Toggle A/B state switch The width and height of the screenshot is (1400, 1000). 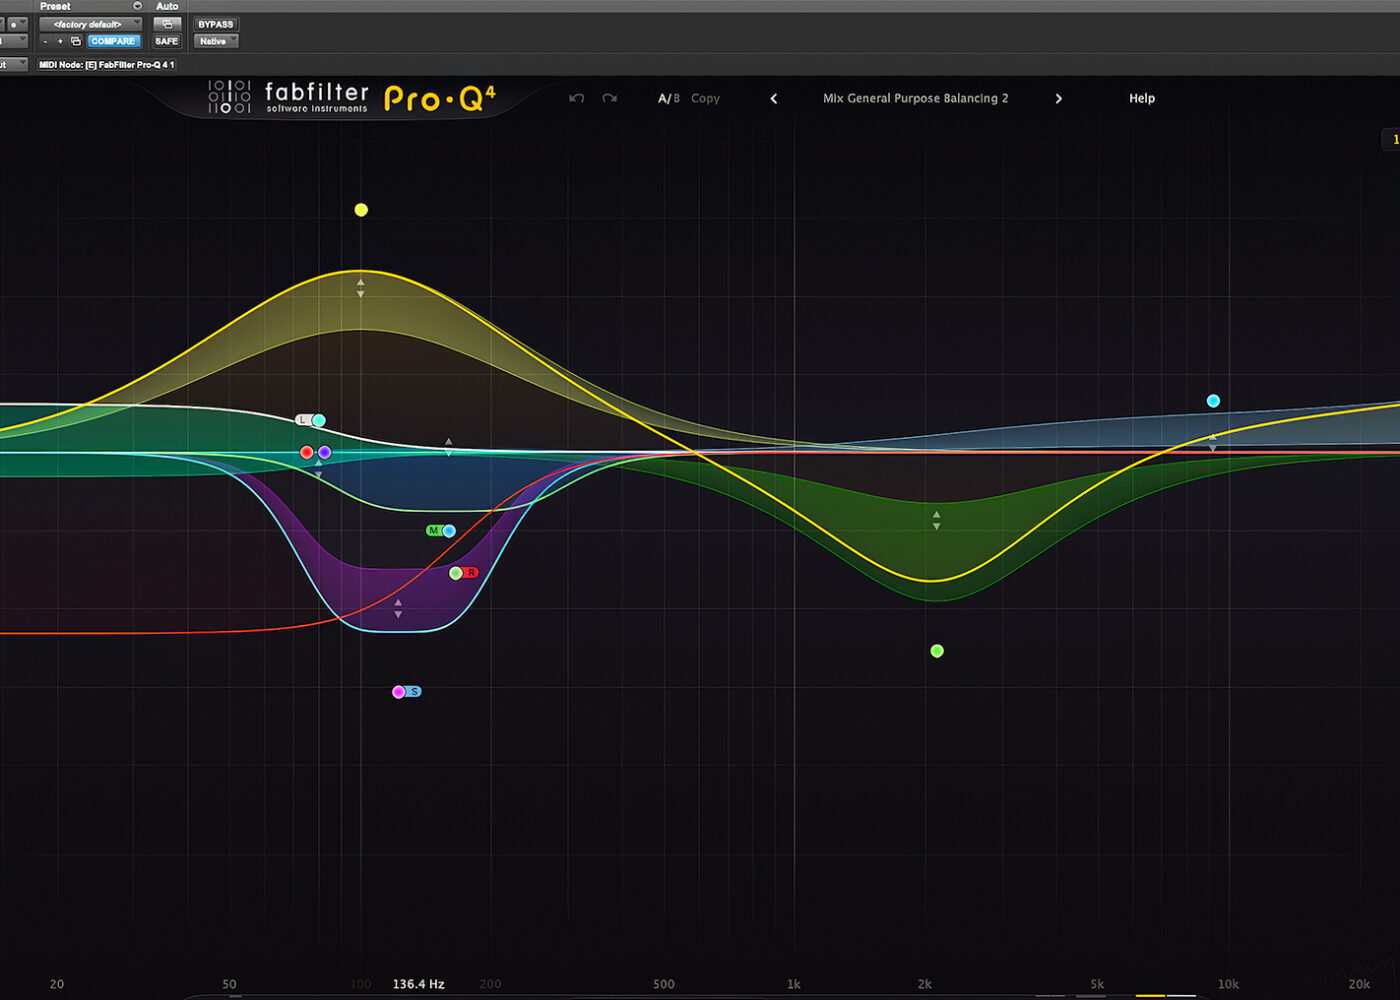click(x=668, y=98)
